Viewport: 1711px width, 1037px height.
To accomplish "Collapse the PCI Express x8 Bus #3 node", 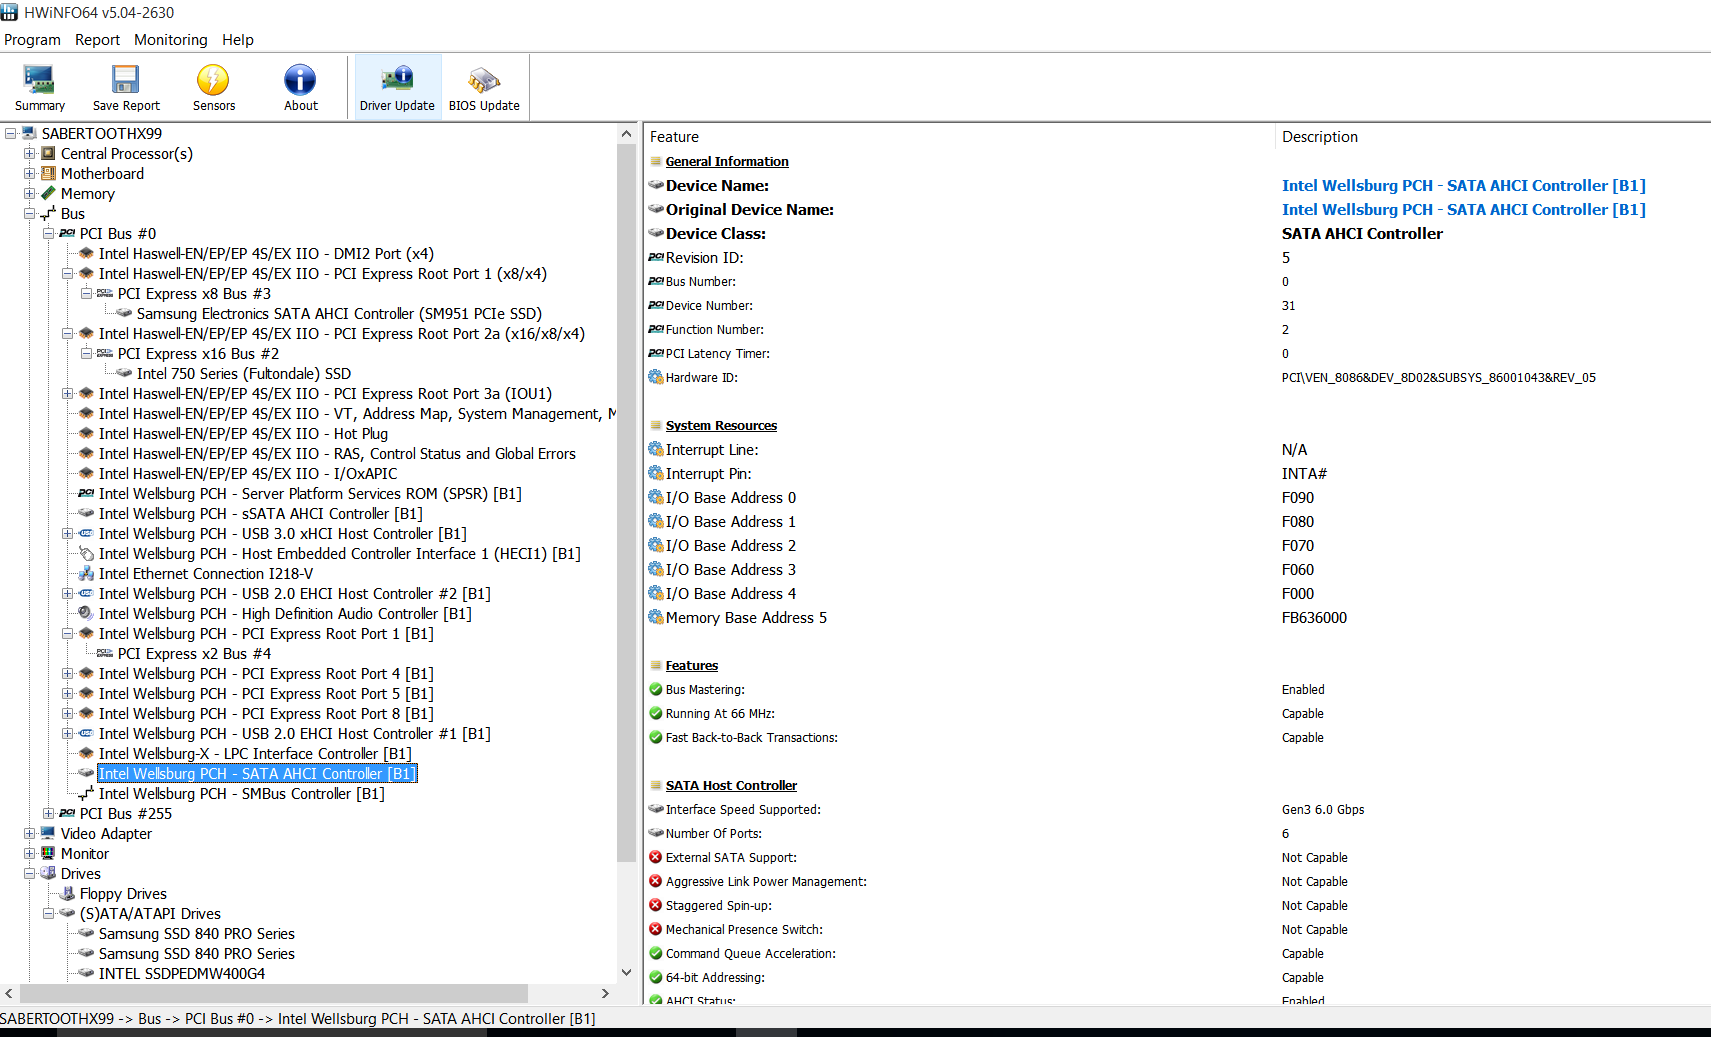I will pyautogui.click(x=86, y=293).
